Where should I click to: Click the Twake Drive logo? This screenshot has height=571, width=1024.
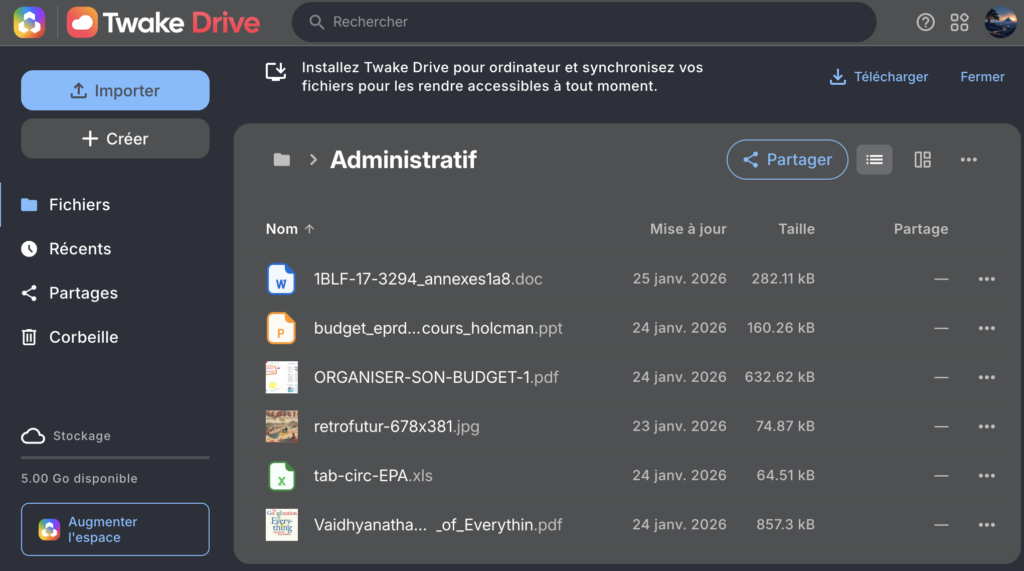(164, 22)
